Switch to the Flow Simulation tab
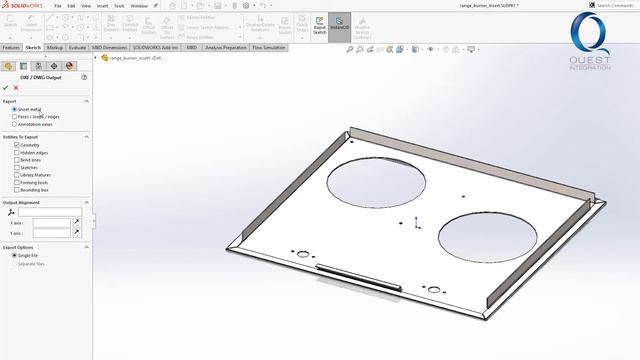Screen dimensions: 640x360 pyautogui.click(x=269, y=48)
